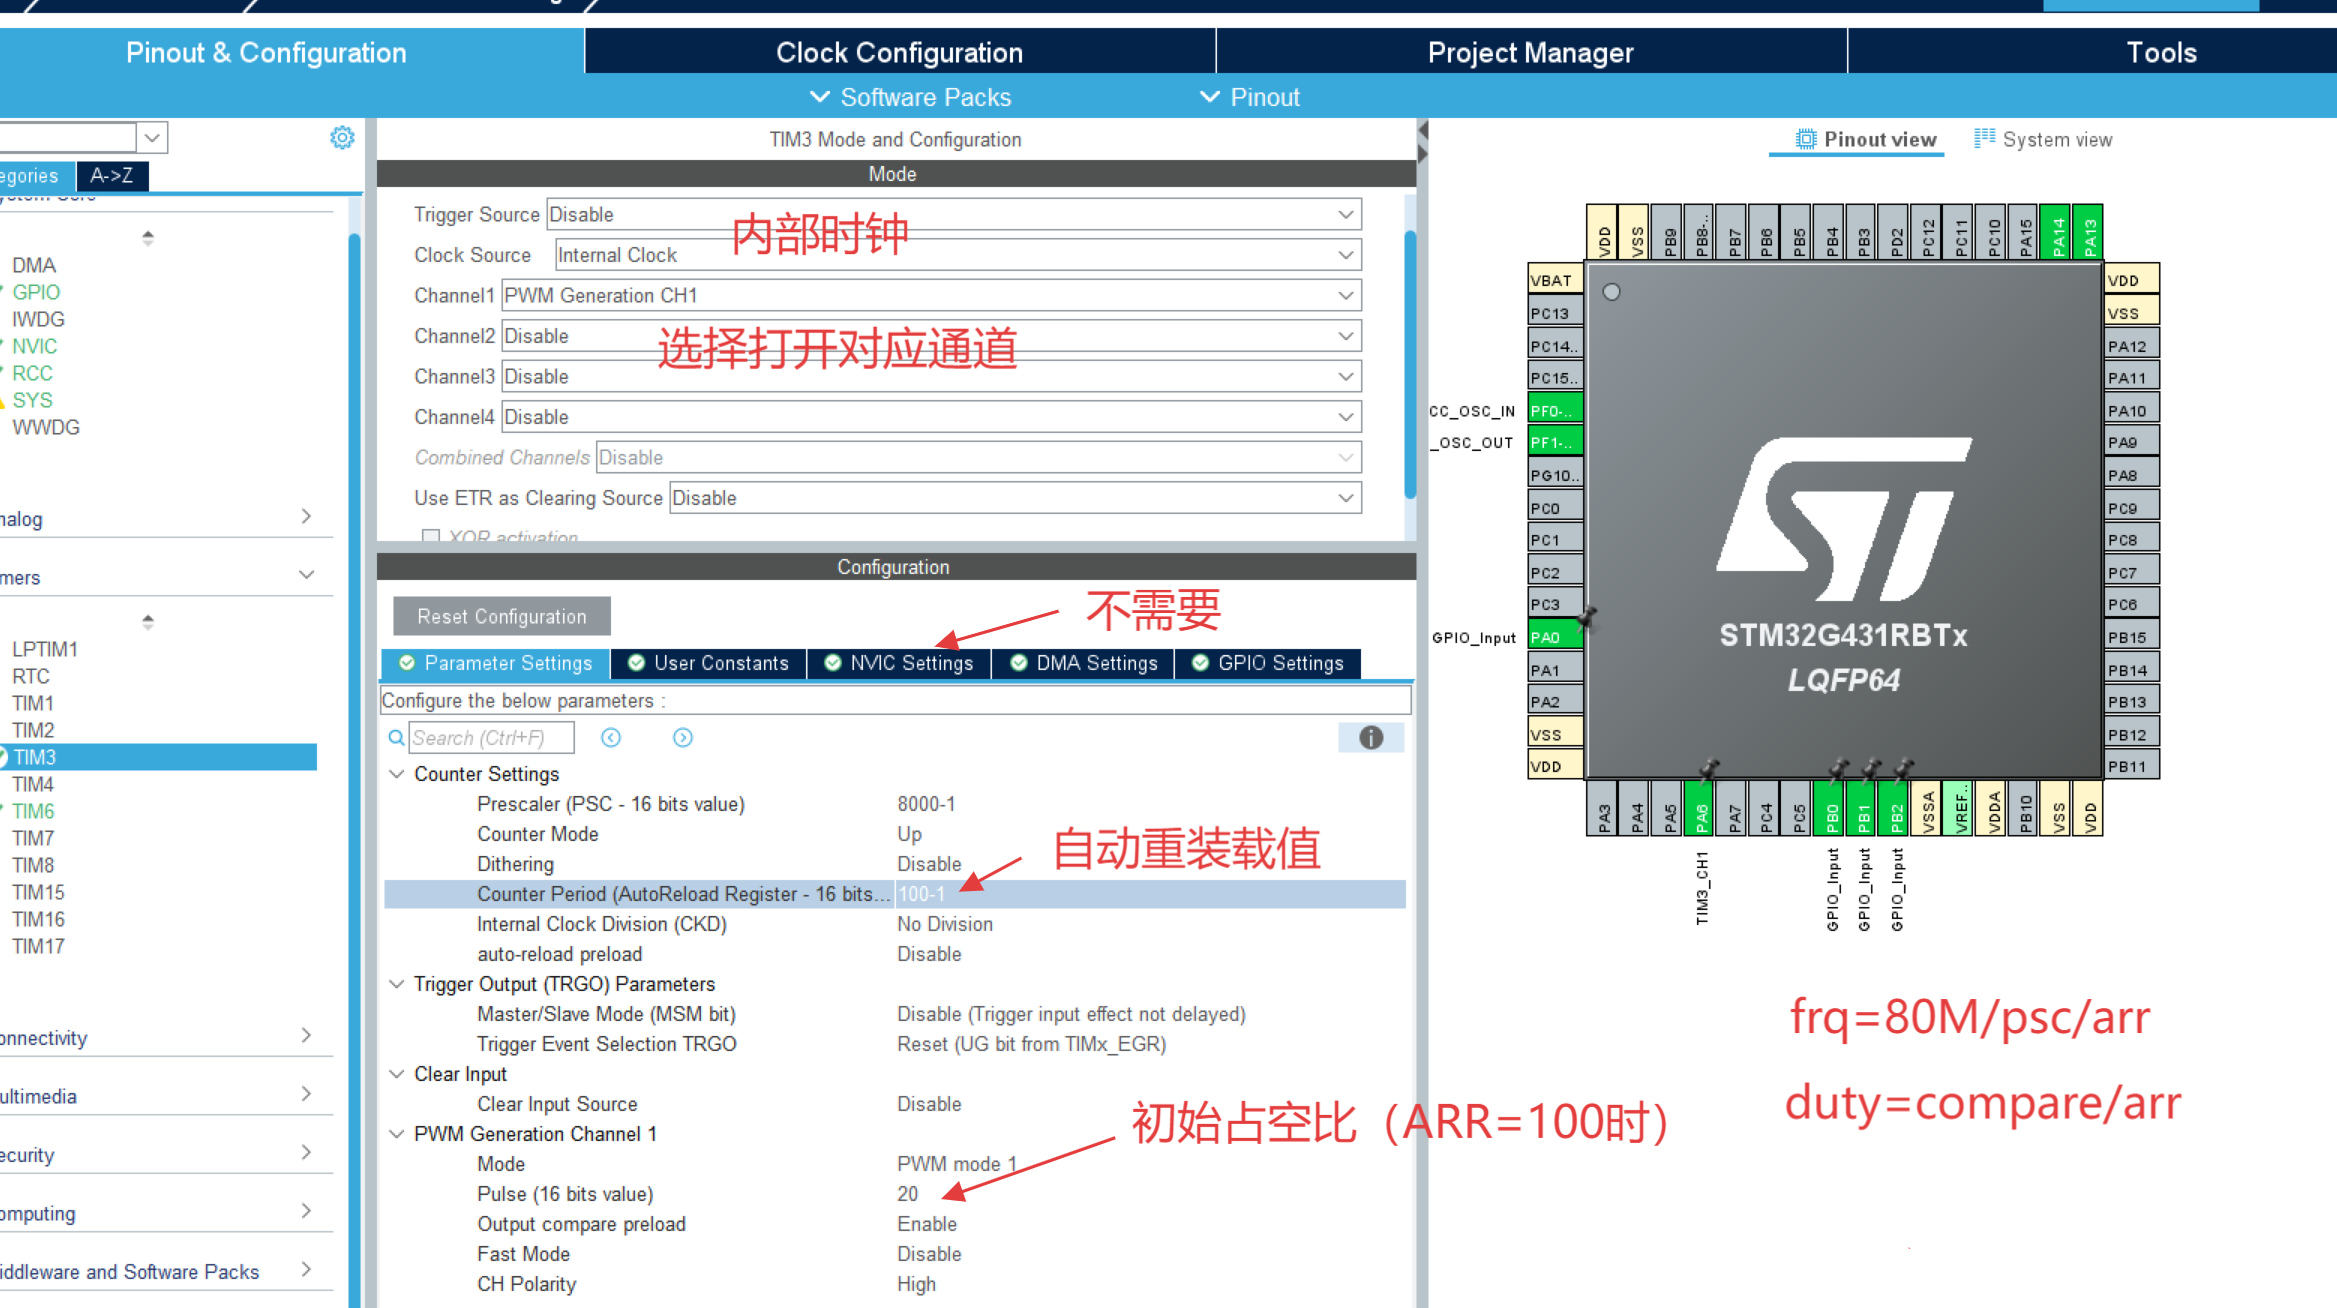Click the settings gear icon in the categories panel
This screenshot has height=1308, width=2337.
[342, 138]
